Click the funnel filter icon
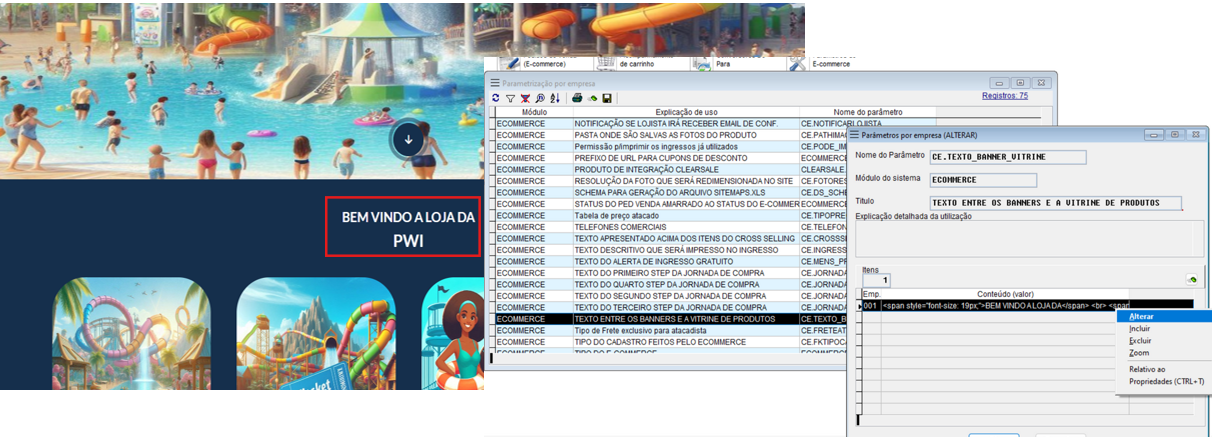The width and height of the screenshot is (1212, 437). point(510,98)
